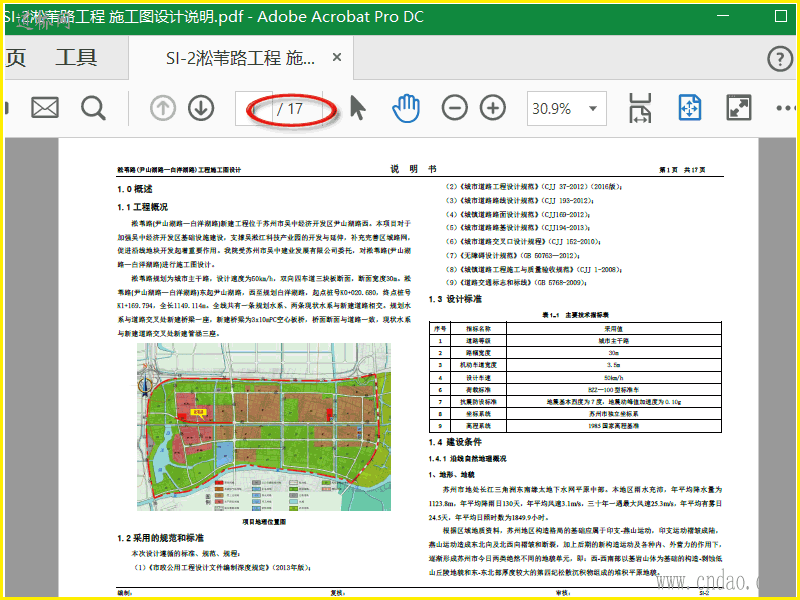The image size is (800, 600).
Task: Click the map caption "项目地理位置图"
Action: (264, 522)
